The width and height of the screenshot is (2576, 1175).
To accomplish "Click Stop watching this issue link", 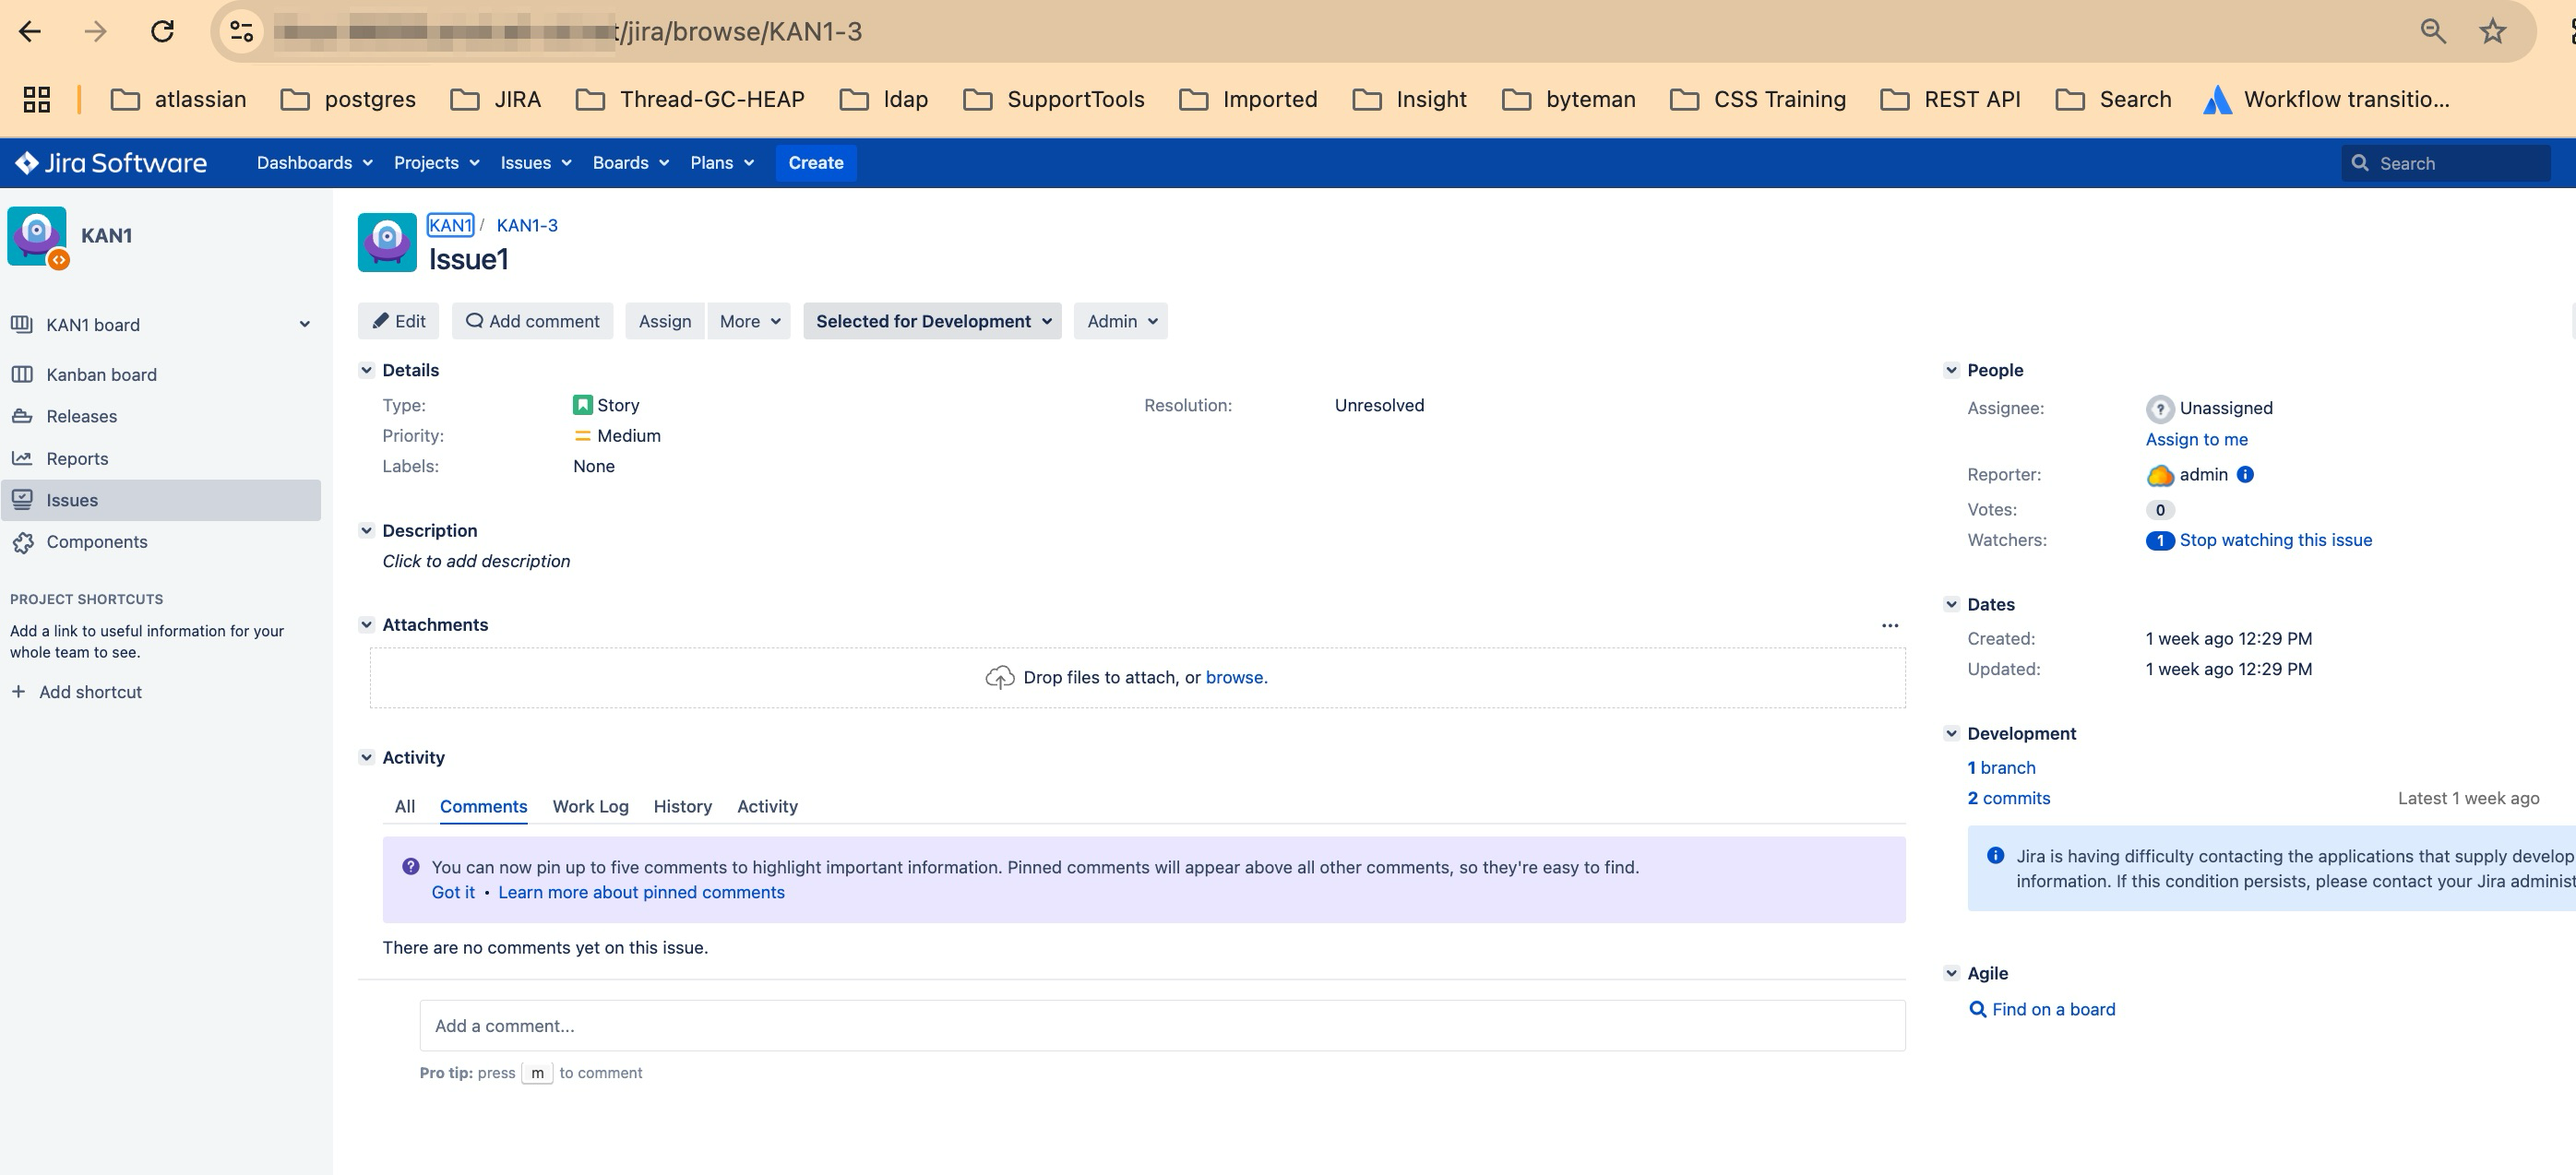I will [x=2275, y=540].
